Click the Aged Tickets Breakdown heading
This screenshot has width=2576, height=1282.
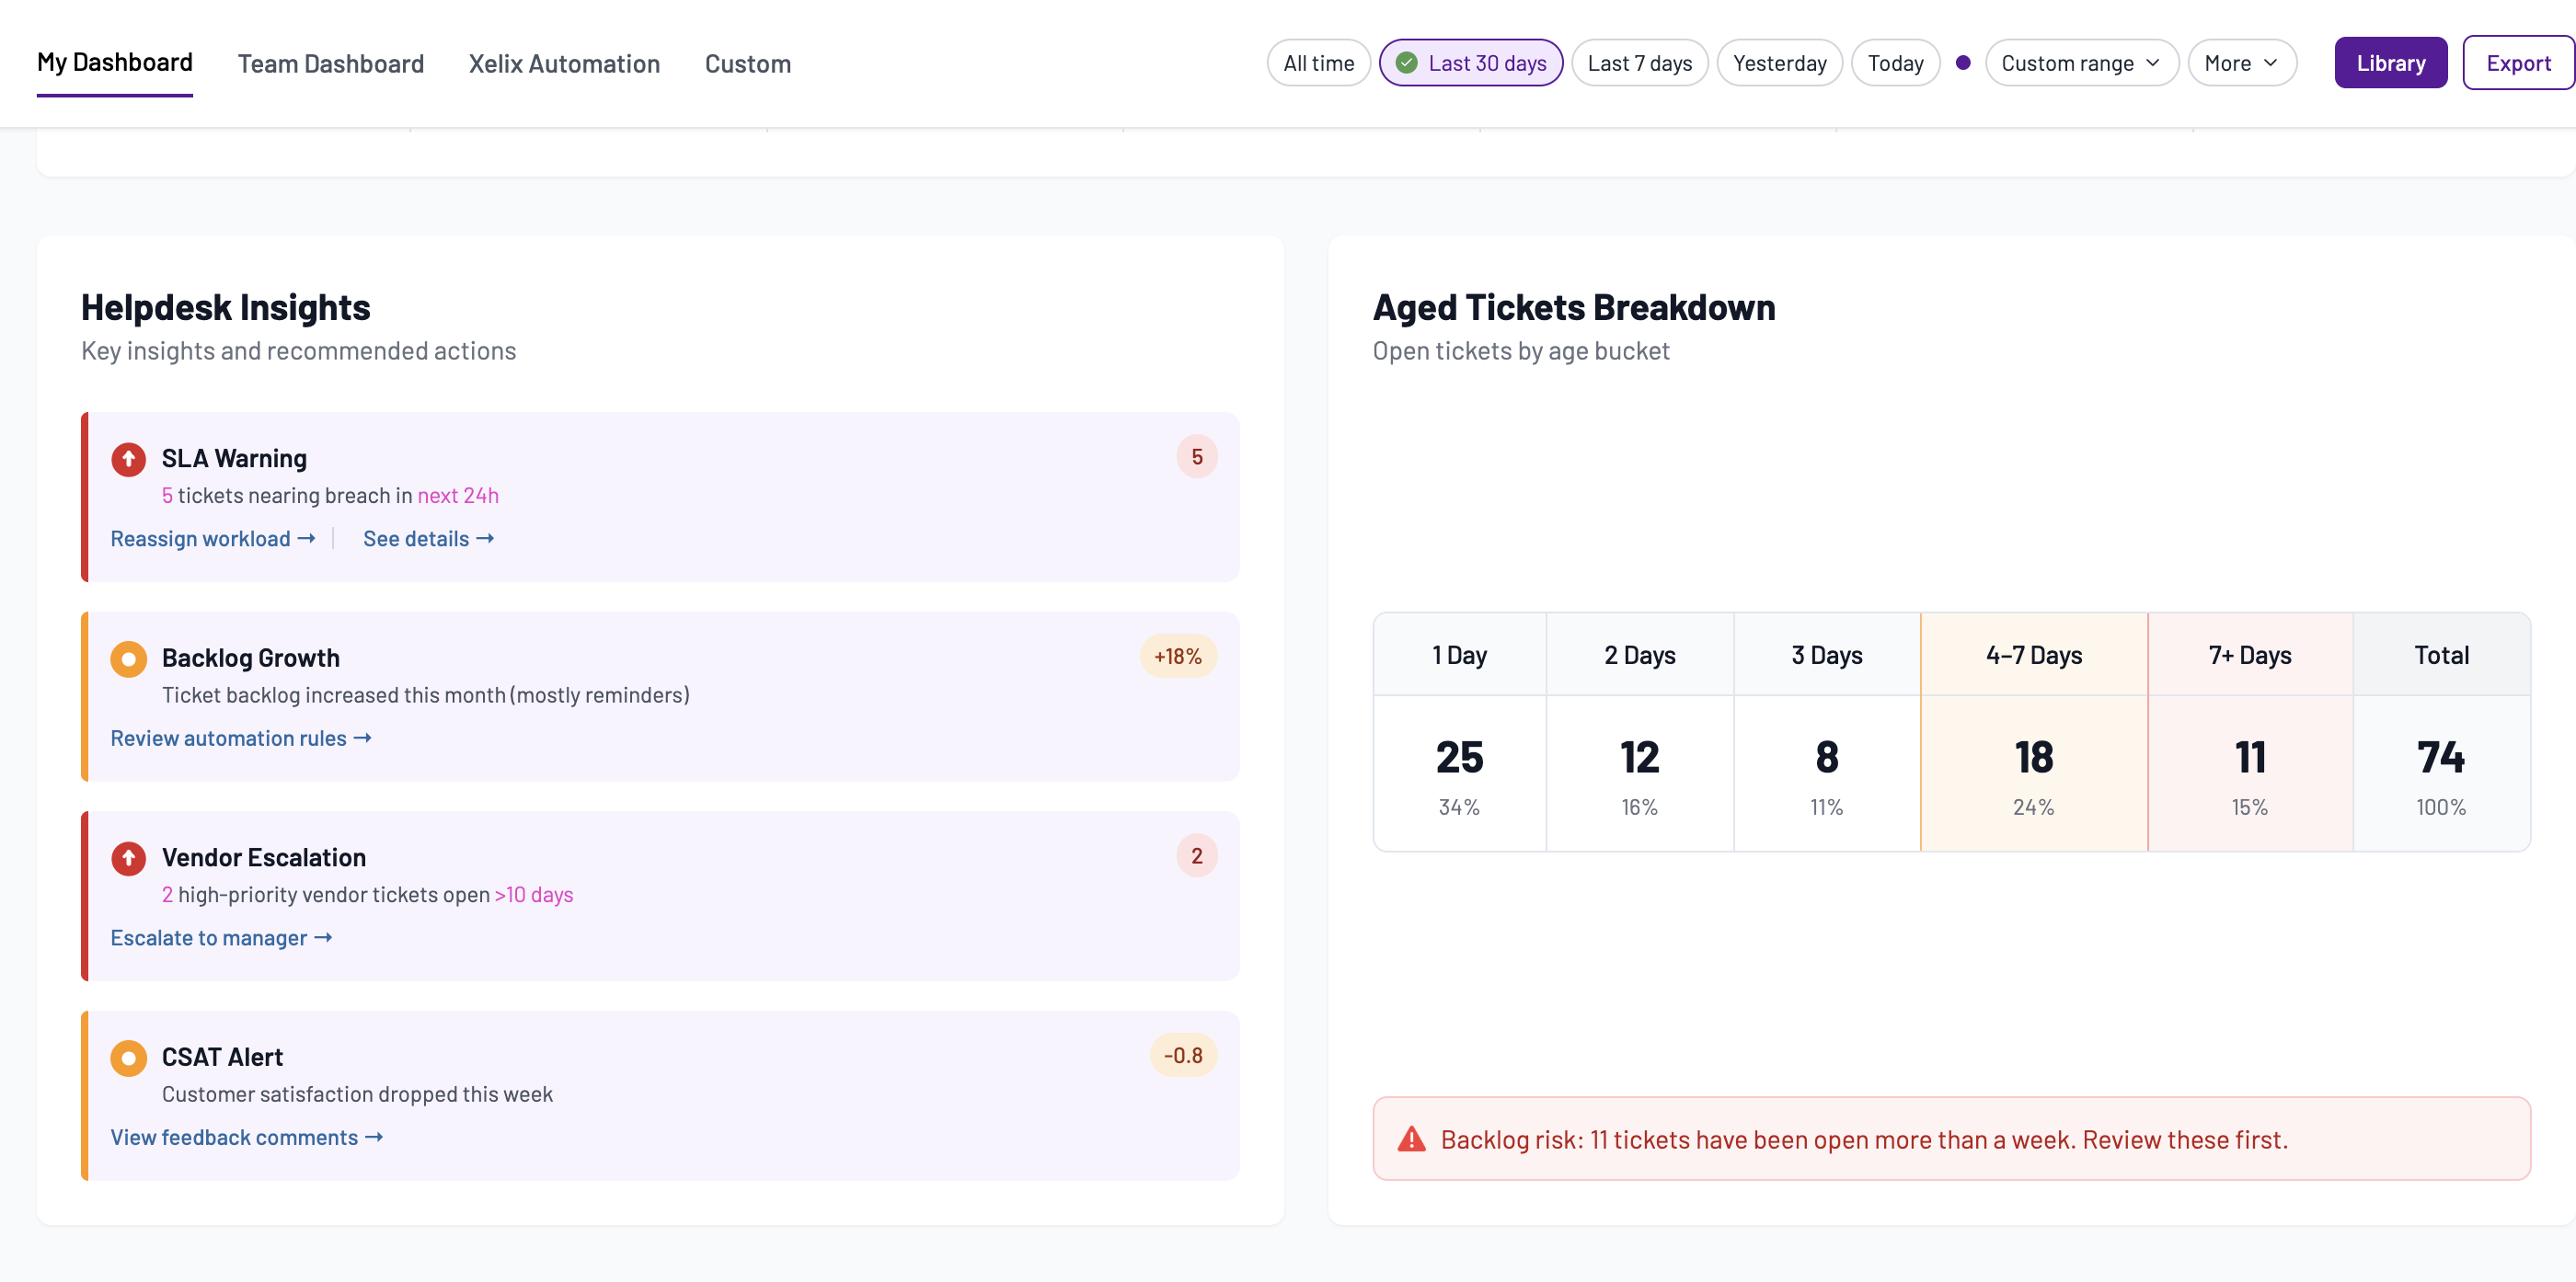pos(1574,307)
